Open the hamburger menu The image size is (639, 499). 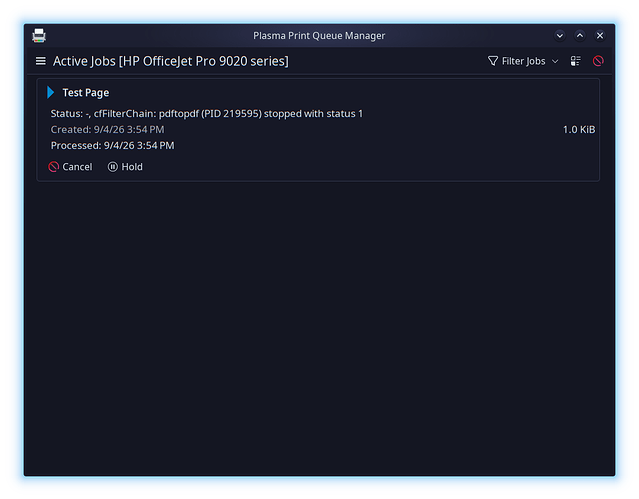(40, 61)
